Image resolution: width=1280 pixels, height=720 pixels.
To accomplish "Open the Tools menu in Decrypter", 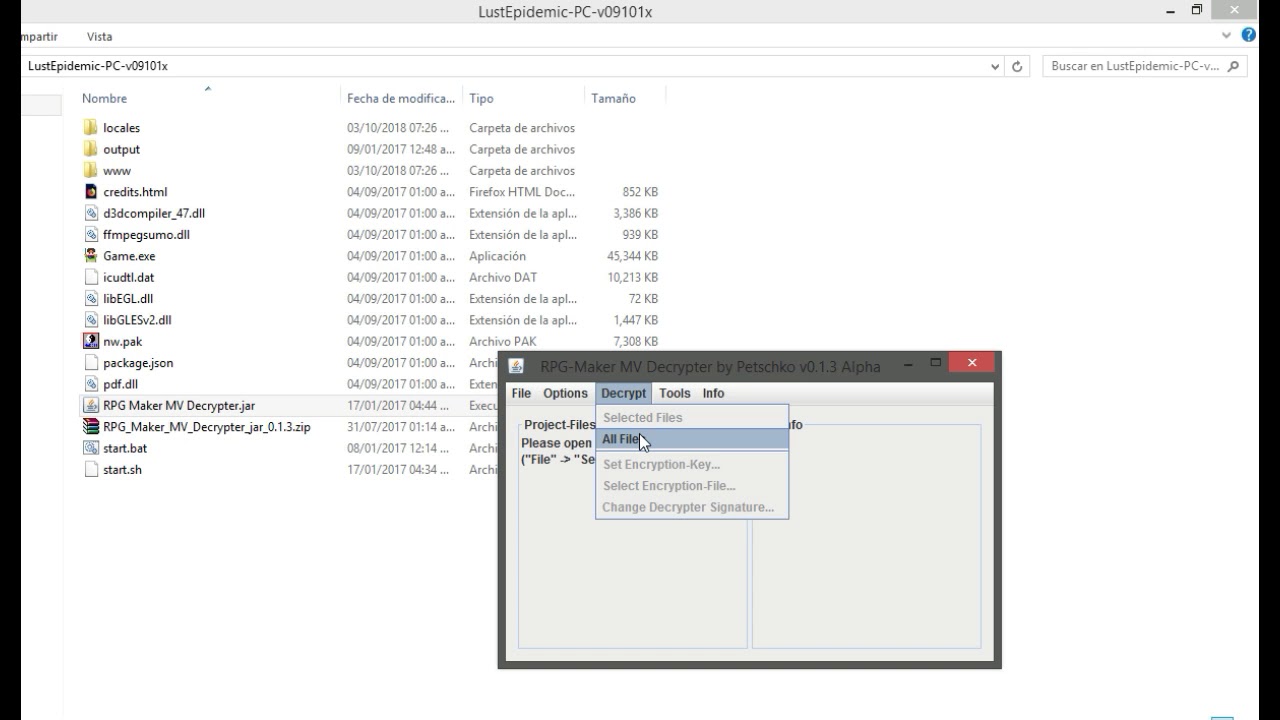I will tap(675, 393).
